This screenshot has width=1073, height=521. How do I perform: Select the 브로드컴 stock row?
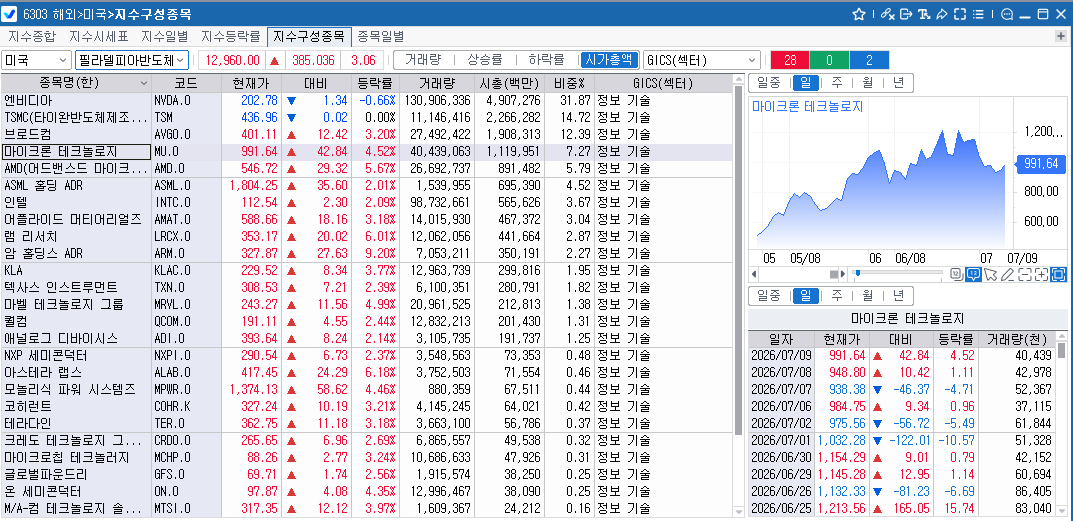pyautogui.click(x=366, y=134)
